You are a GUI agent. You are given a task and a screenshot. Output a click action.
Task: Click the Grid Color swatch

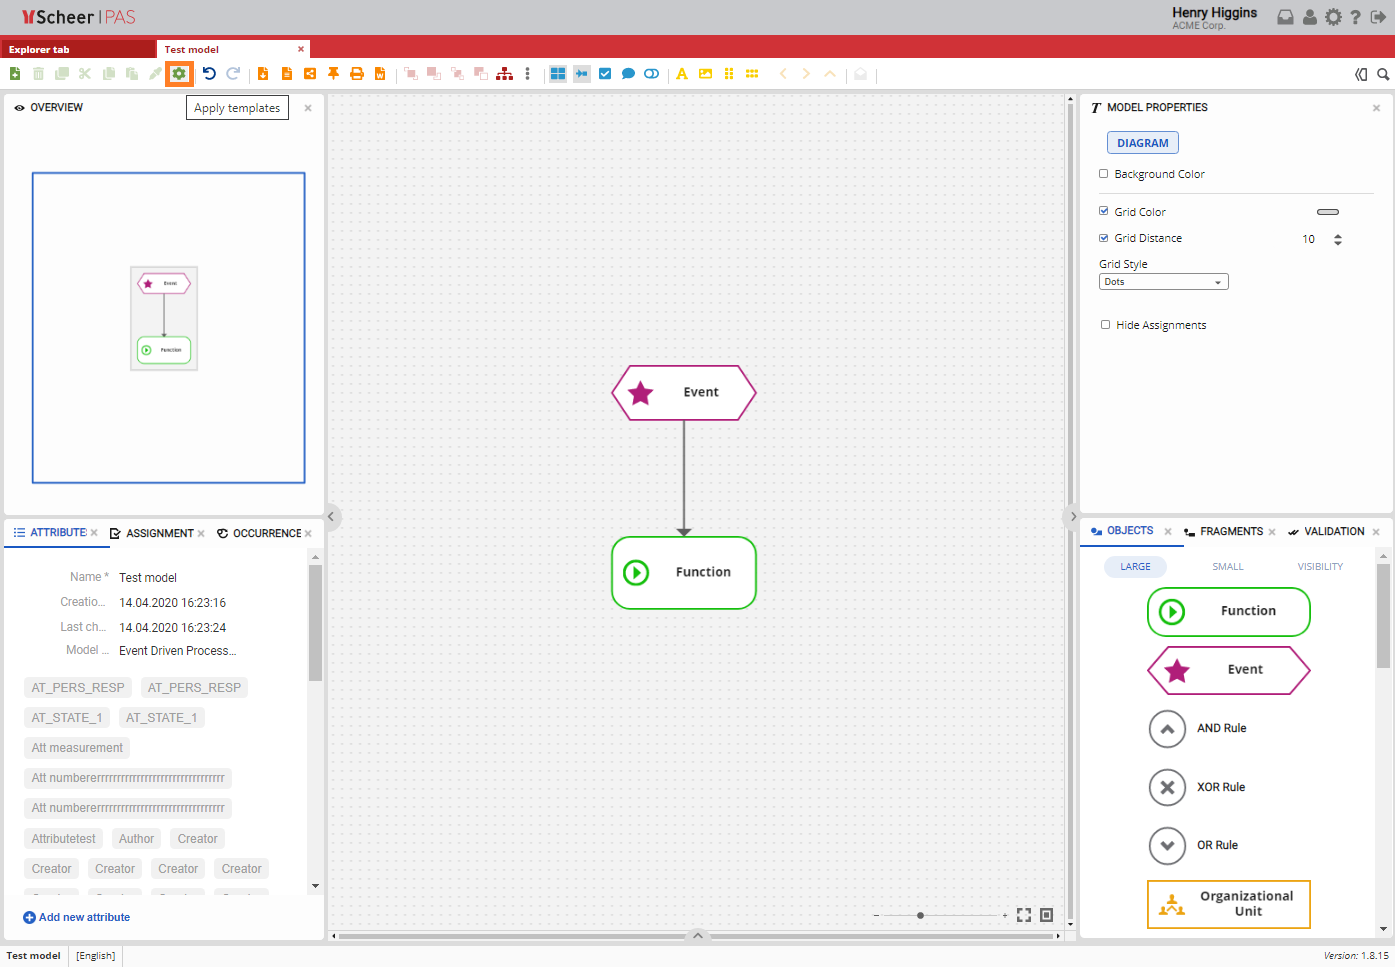1327,212
